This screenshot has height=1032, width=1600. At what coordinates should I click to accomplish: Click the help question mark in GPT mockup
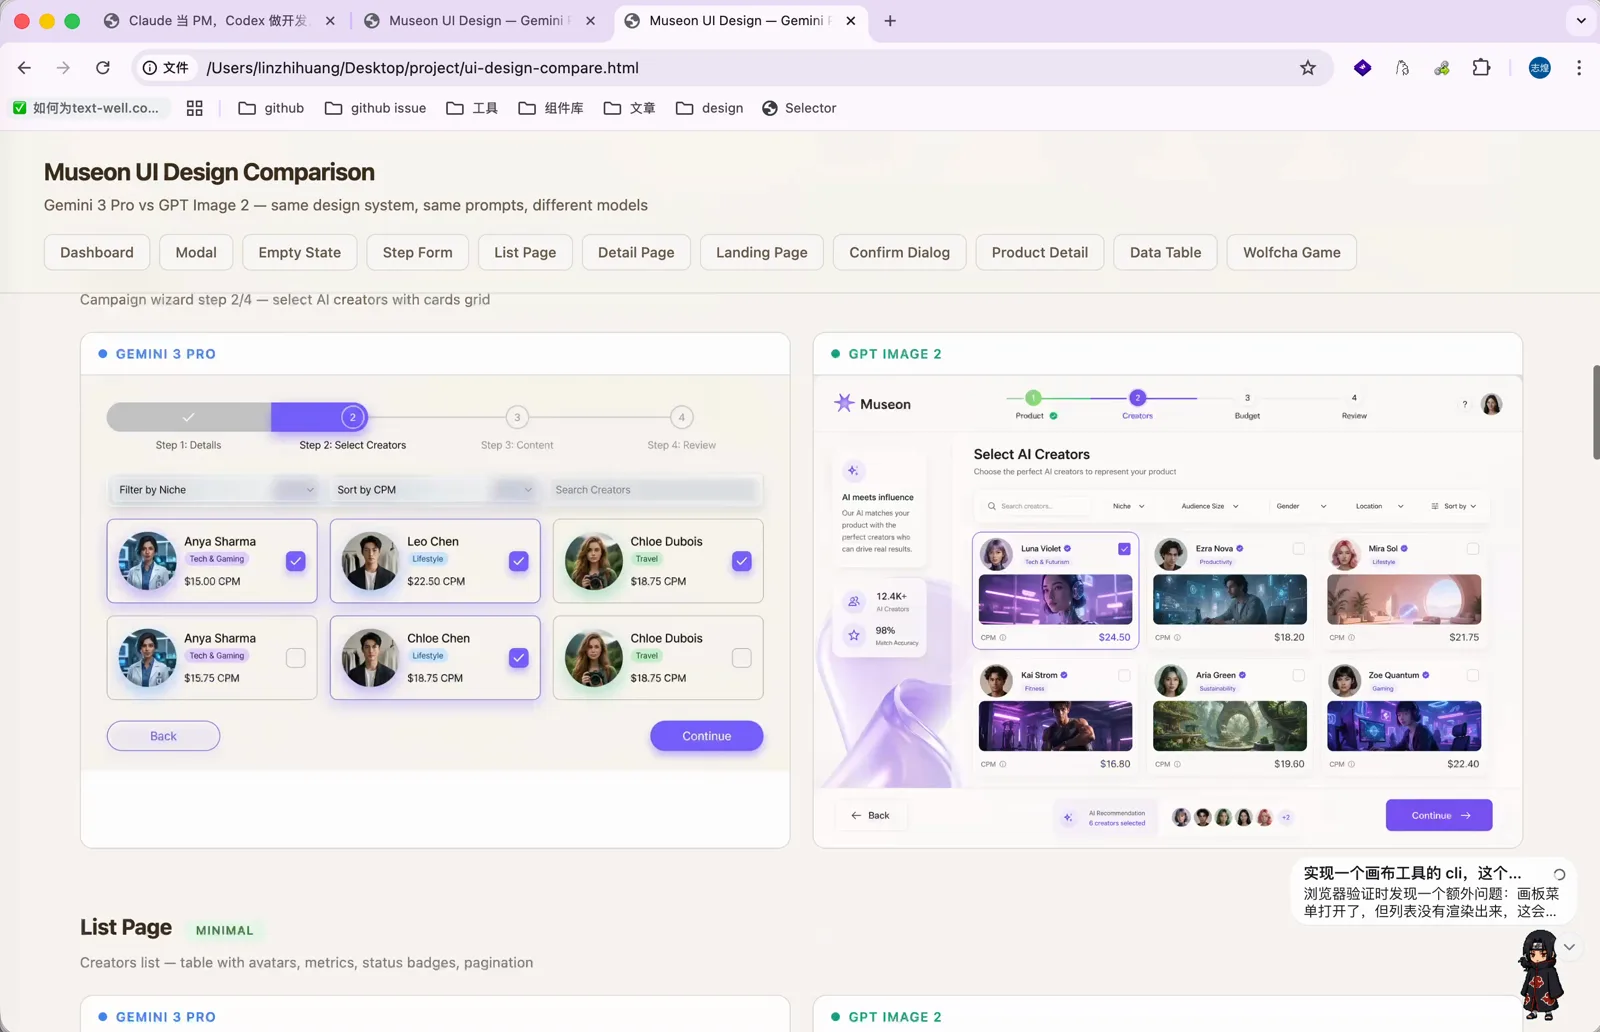(1465, 404)
